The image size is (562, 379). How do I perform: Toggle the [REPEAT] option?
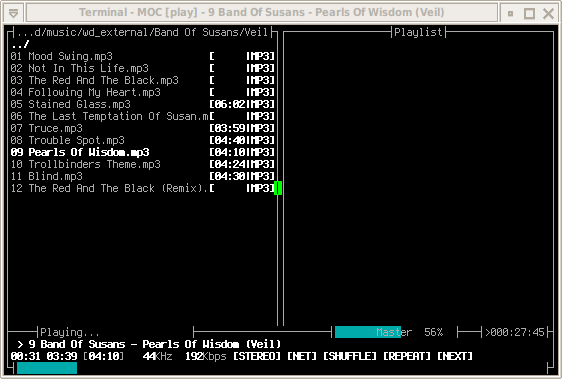[407, 356]
